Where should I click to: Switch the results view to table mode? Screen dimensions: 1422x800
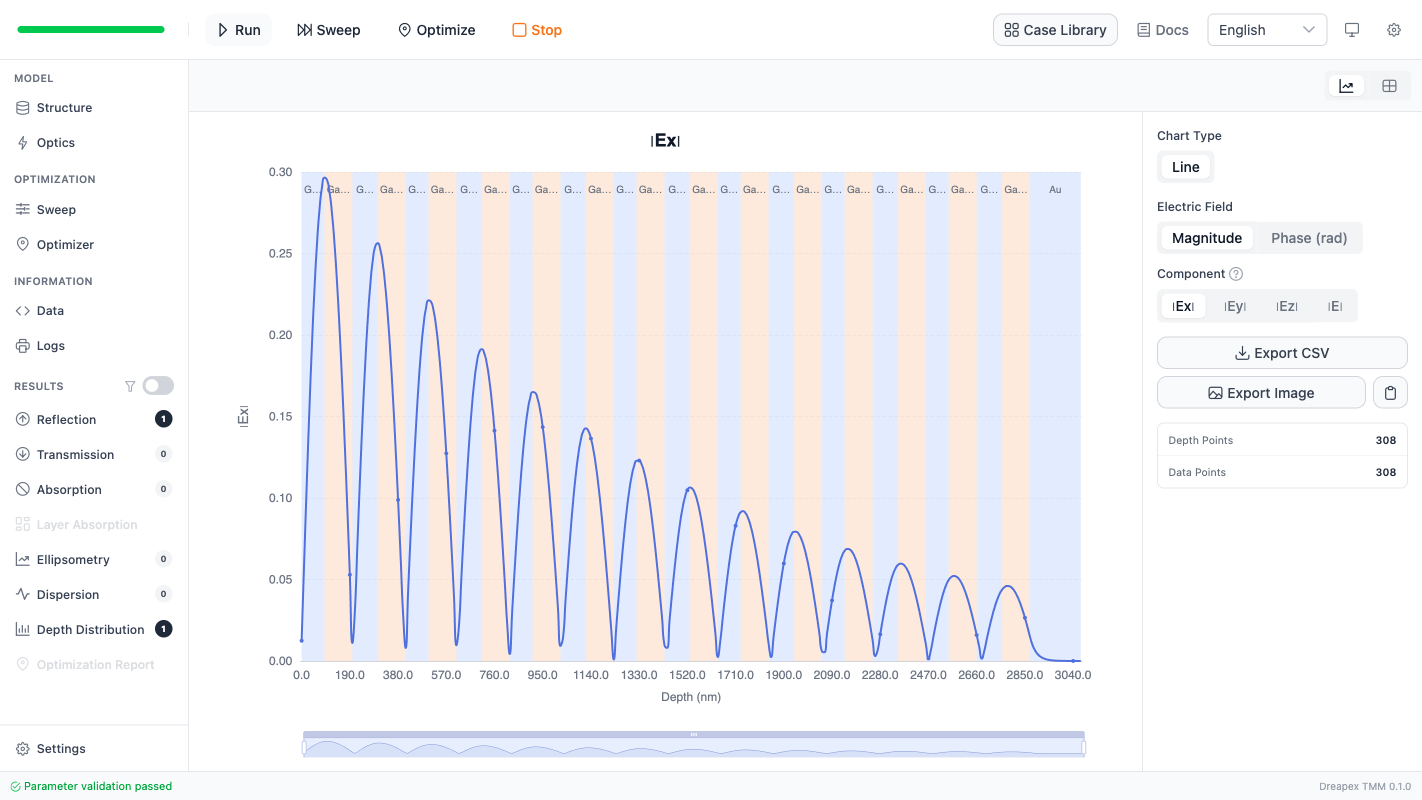(x=1389, y=85)
